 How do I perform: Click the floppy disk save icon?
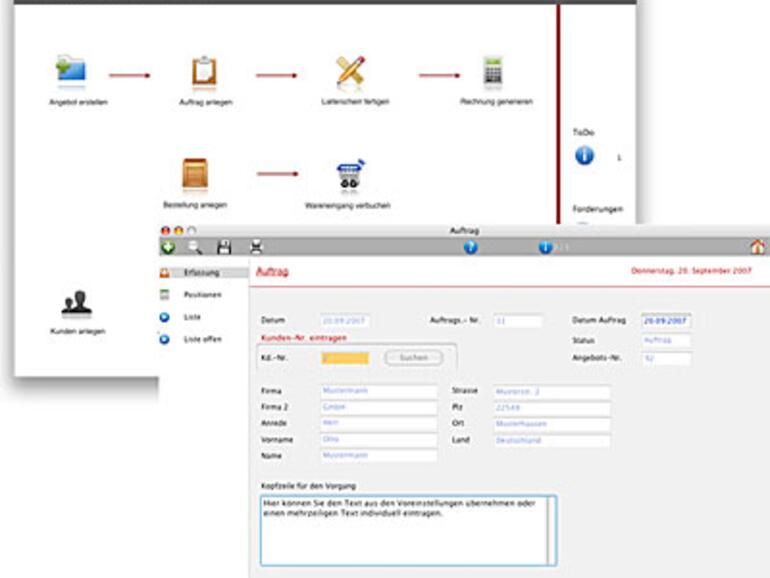coord(224,247)
